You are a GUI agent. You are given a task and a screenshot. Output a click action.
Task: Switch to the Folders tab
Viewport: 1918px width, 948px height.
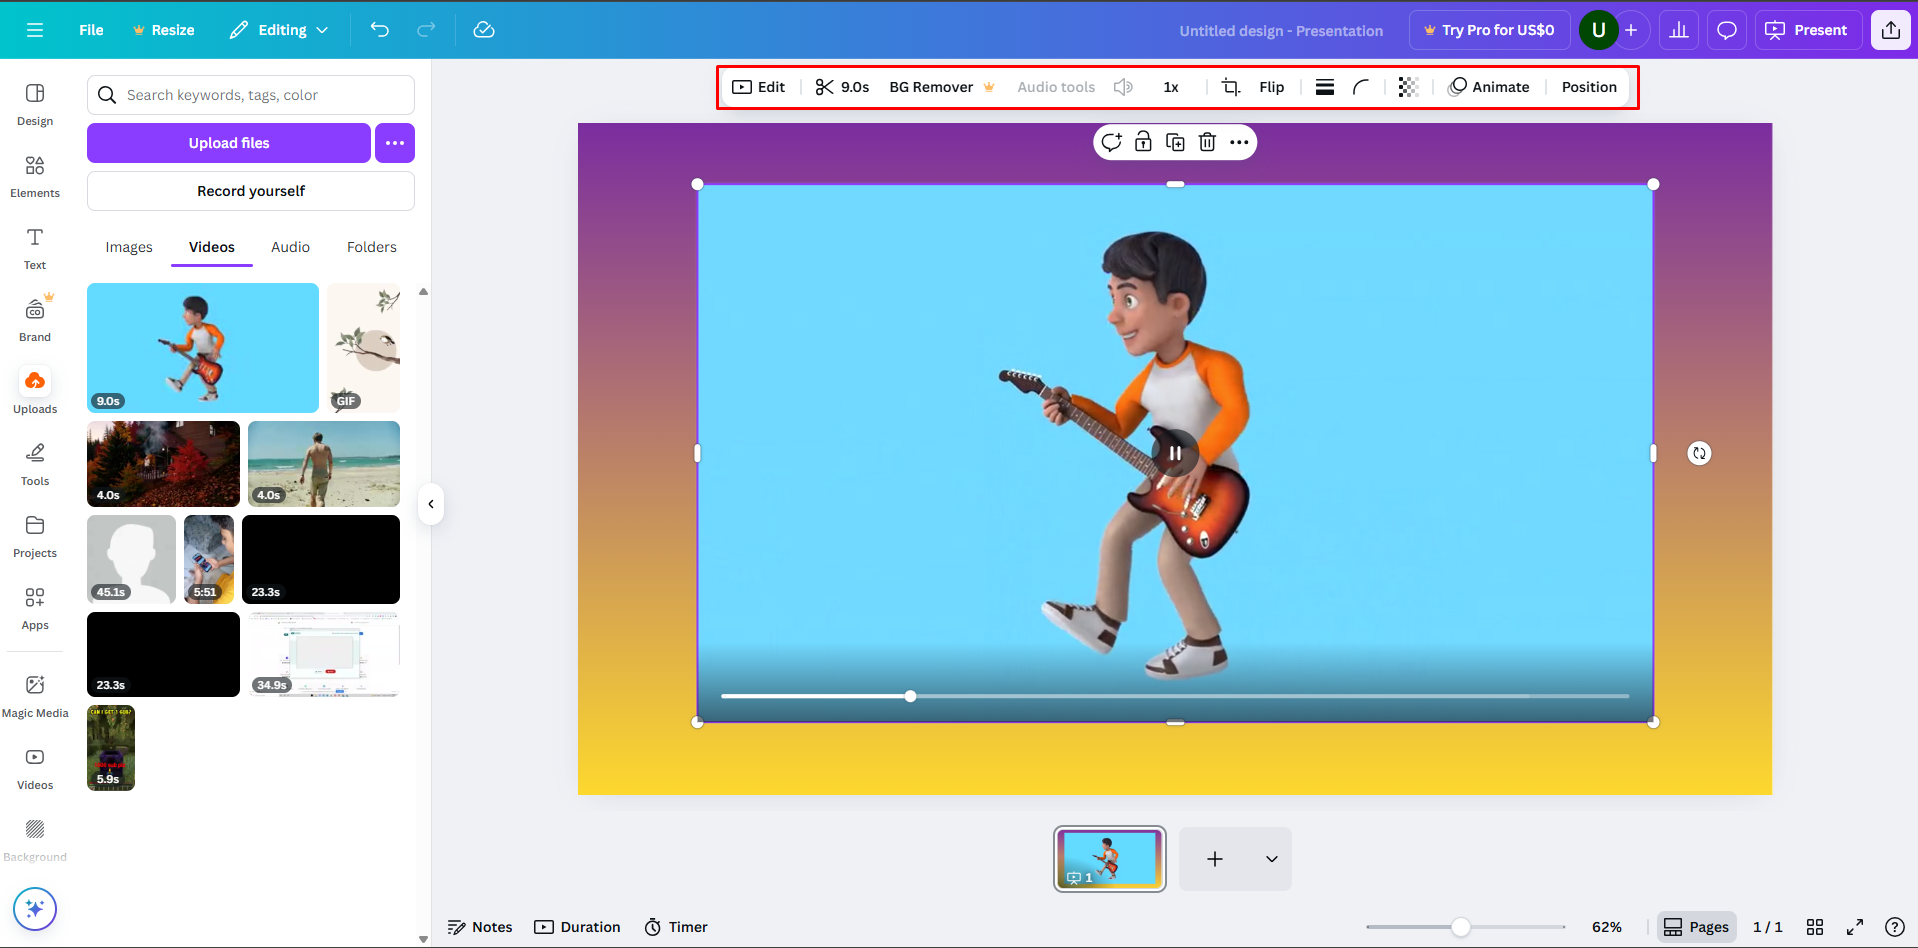coord(372,247)
